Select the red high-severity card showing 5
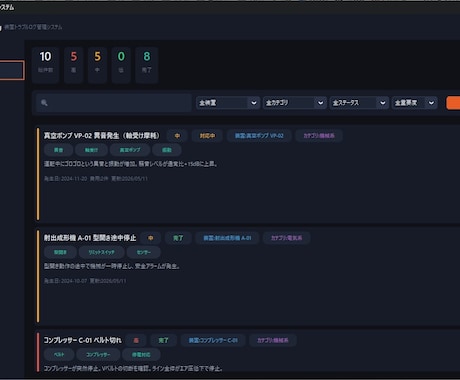Screen dimensions: 460x380 click(74, 65)
